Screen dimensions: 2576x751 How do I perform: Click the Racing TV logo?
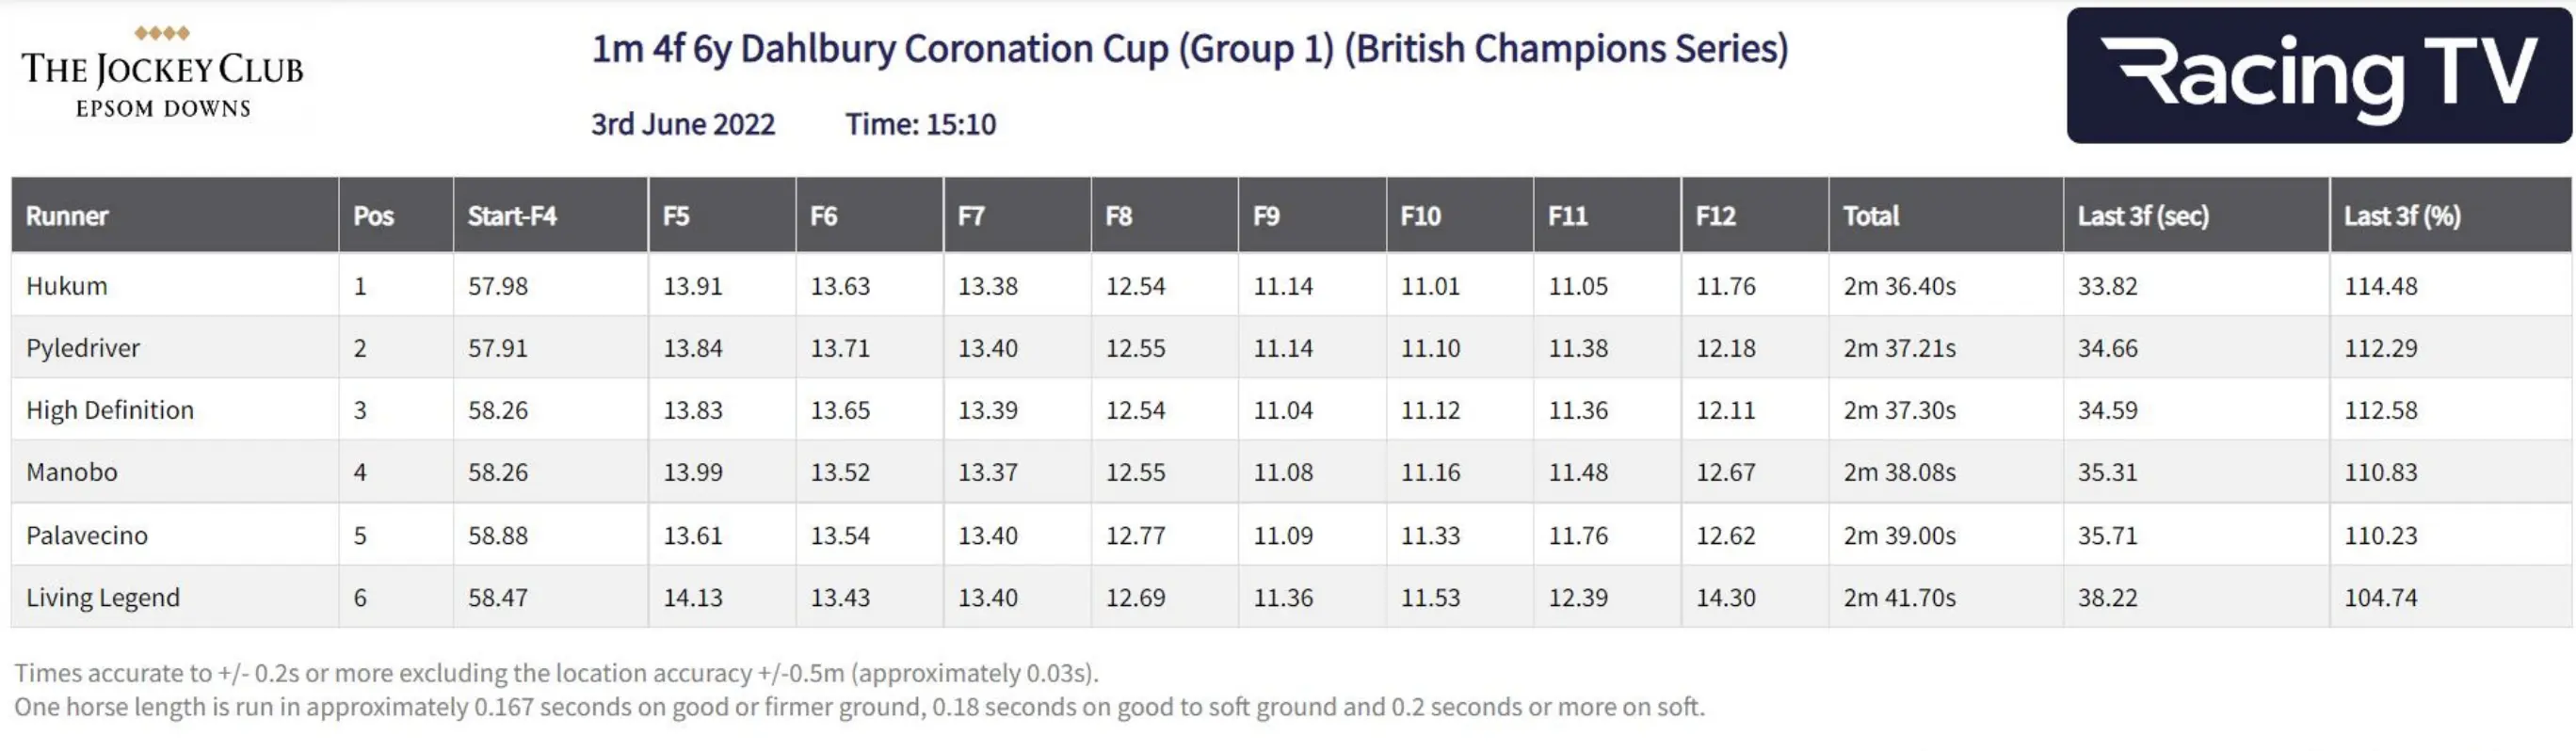tap(2318, 76)
